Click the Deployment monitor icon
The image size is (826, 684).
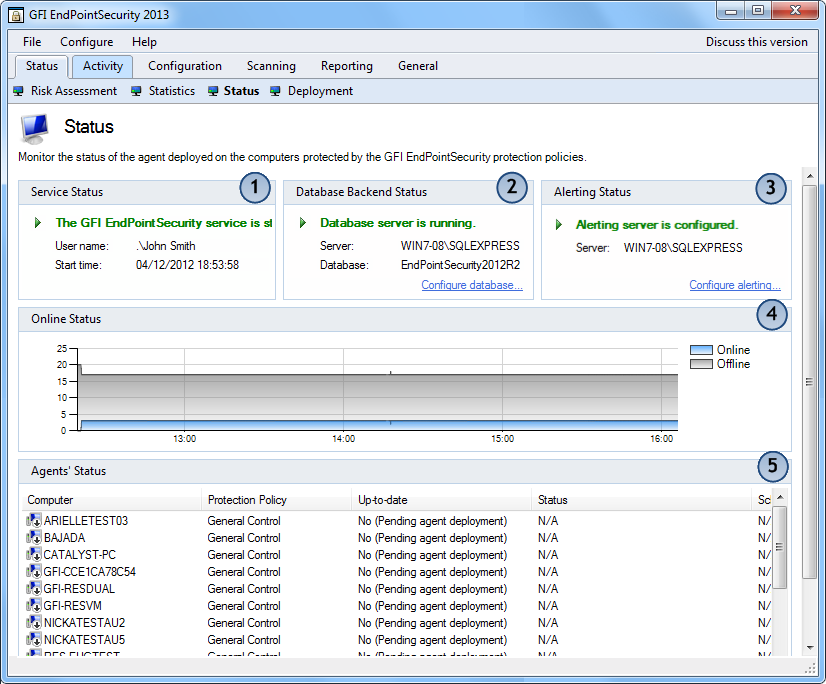tap(275, 91)
